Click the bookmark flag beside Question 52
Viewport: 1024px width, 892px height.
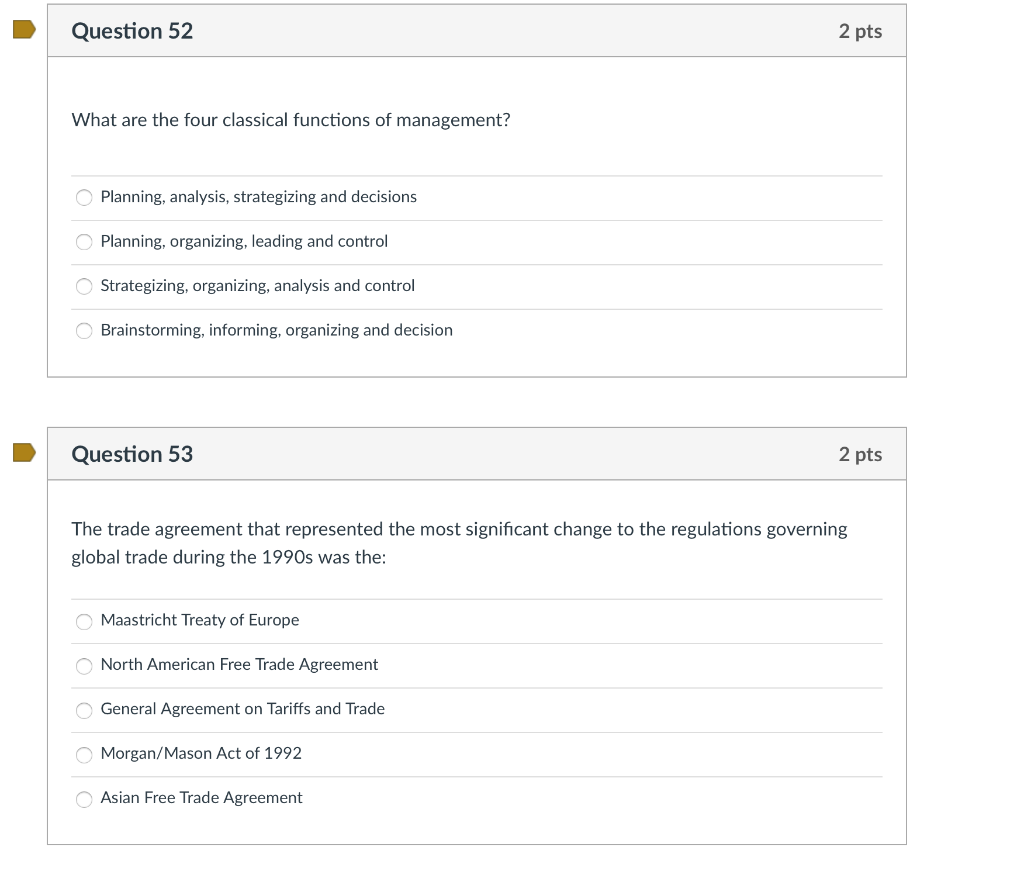point(21,30)
